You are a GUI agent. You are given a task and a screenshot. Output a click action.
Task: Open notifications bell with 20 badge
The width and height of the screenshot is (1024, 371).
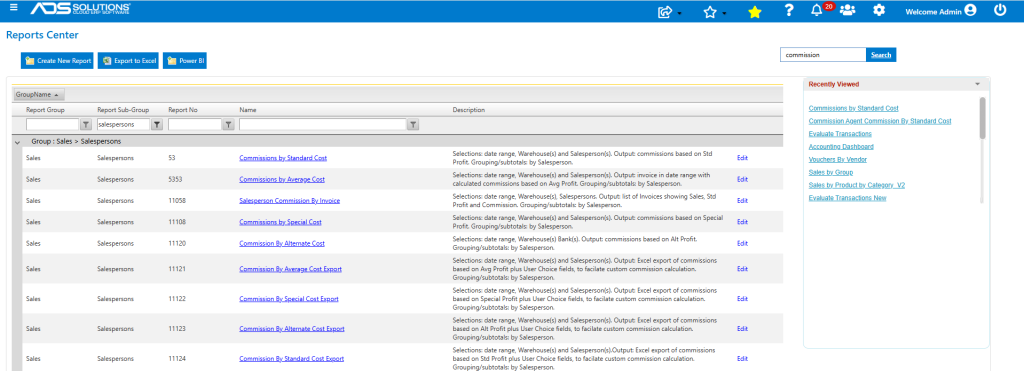tap(816, 10)
